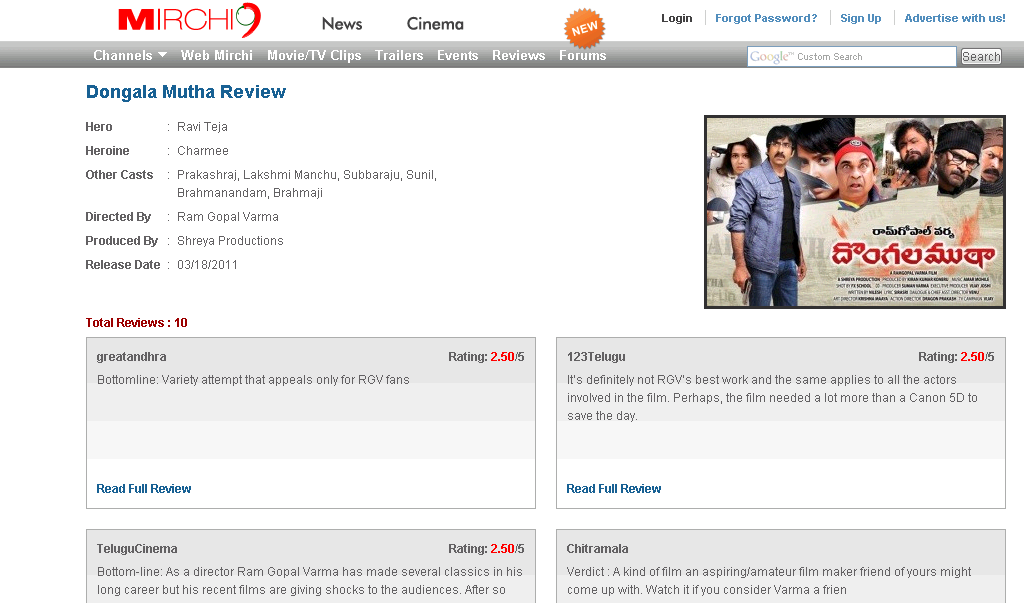Navigate to the Events section

[457, 56]
